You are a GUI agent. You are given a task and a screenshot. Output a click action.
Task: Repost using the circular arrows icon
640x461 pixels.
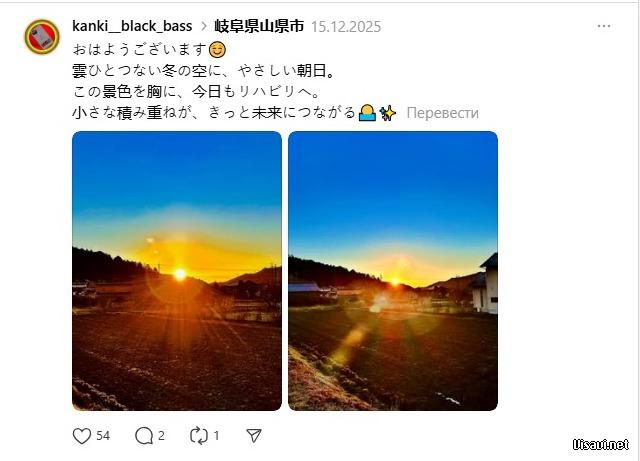tap(199, 436)
